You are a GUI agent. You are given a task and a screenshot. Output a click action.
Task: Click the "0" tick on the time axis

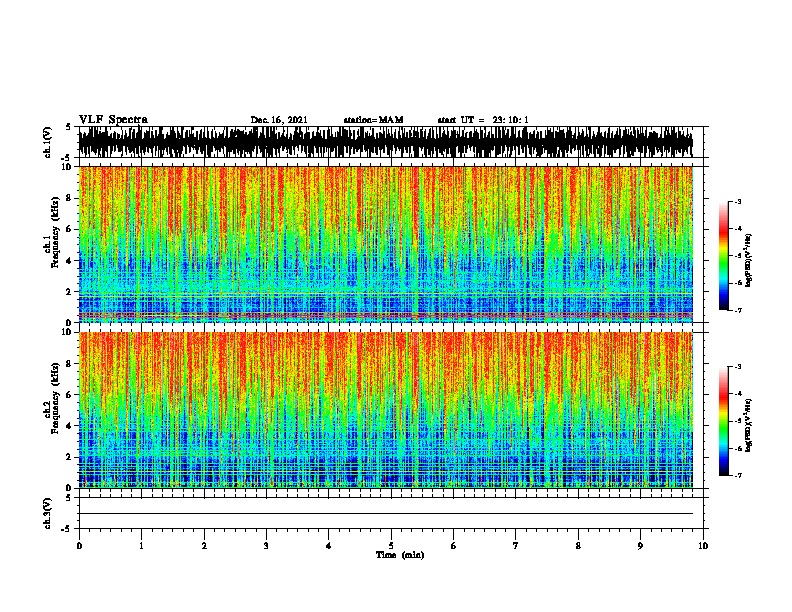click(x=79, y=546)
